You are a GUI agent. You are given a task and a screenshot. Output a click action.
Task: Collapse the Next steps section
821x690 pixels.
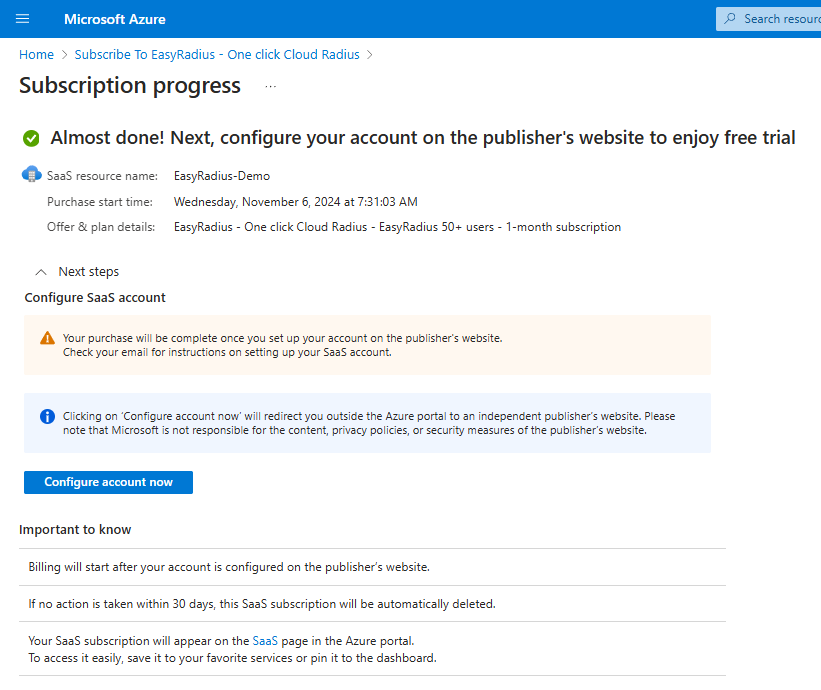tap(40, 271)
